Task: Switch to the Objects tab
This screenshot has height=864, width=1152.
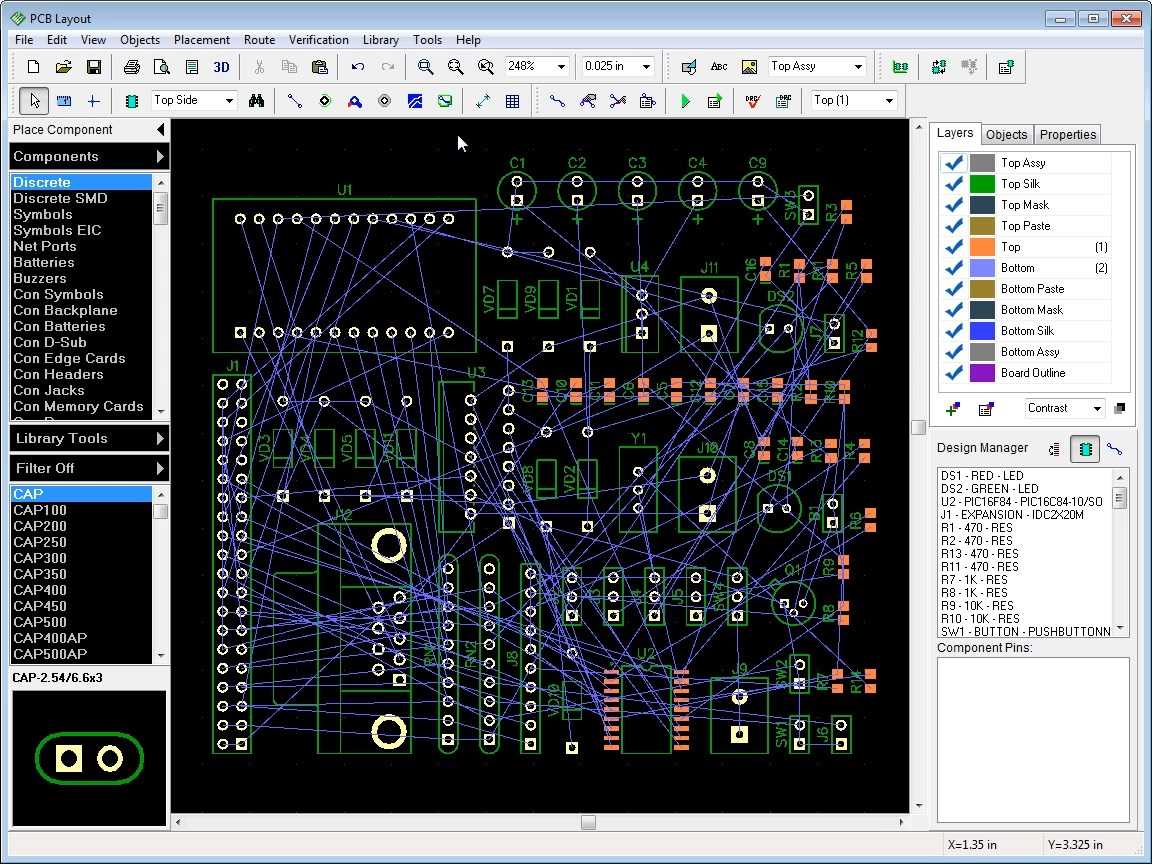Action: pyautogui.click(x=1007, y=134)
